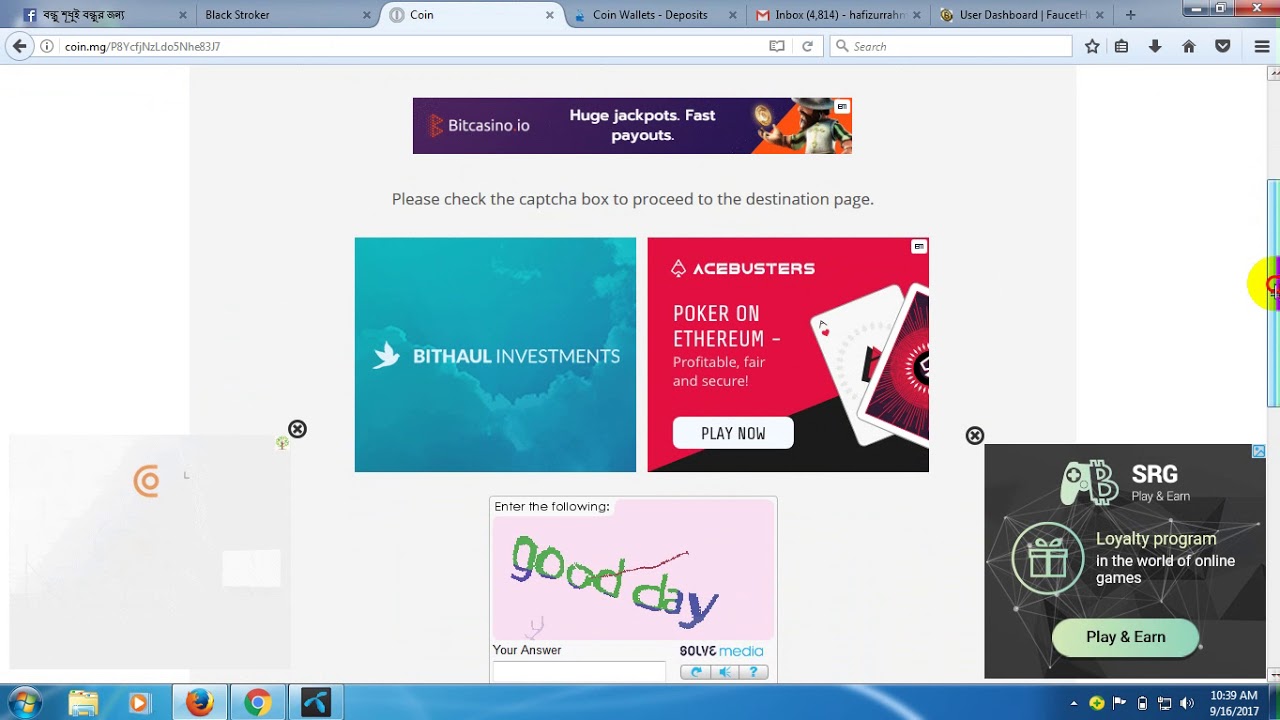Toggle reader view icon in address bar
The height and width of the screenshot is (720, 1280).
776,46
